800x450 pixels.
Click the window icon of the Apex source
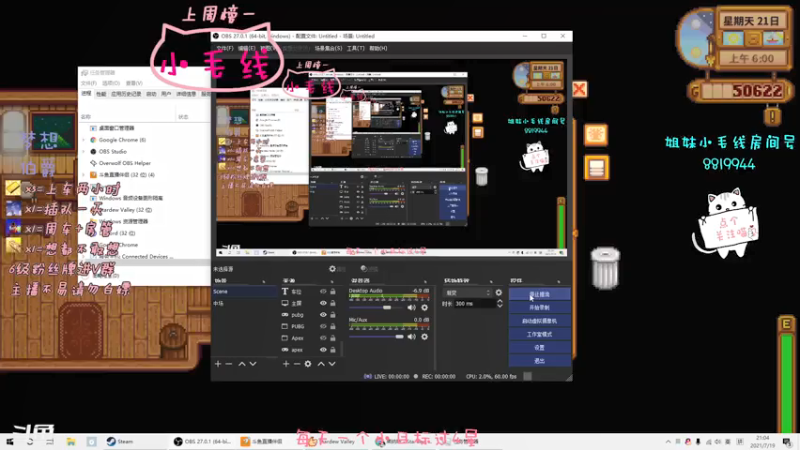click(x=285, y=338)
